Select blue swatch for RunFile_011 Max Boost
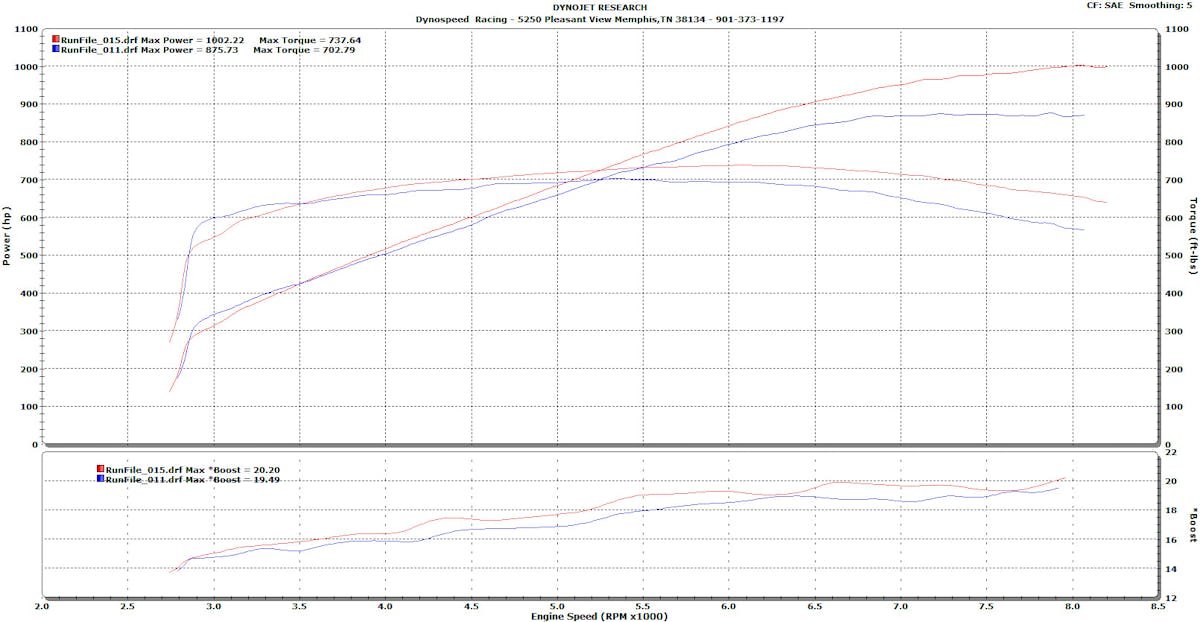Image resolution: width=1200 pixels, height=622 pixels. pyautogui.click(x=100, y=479)
